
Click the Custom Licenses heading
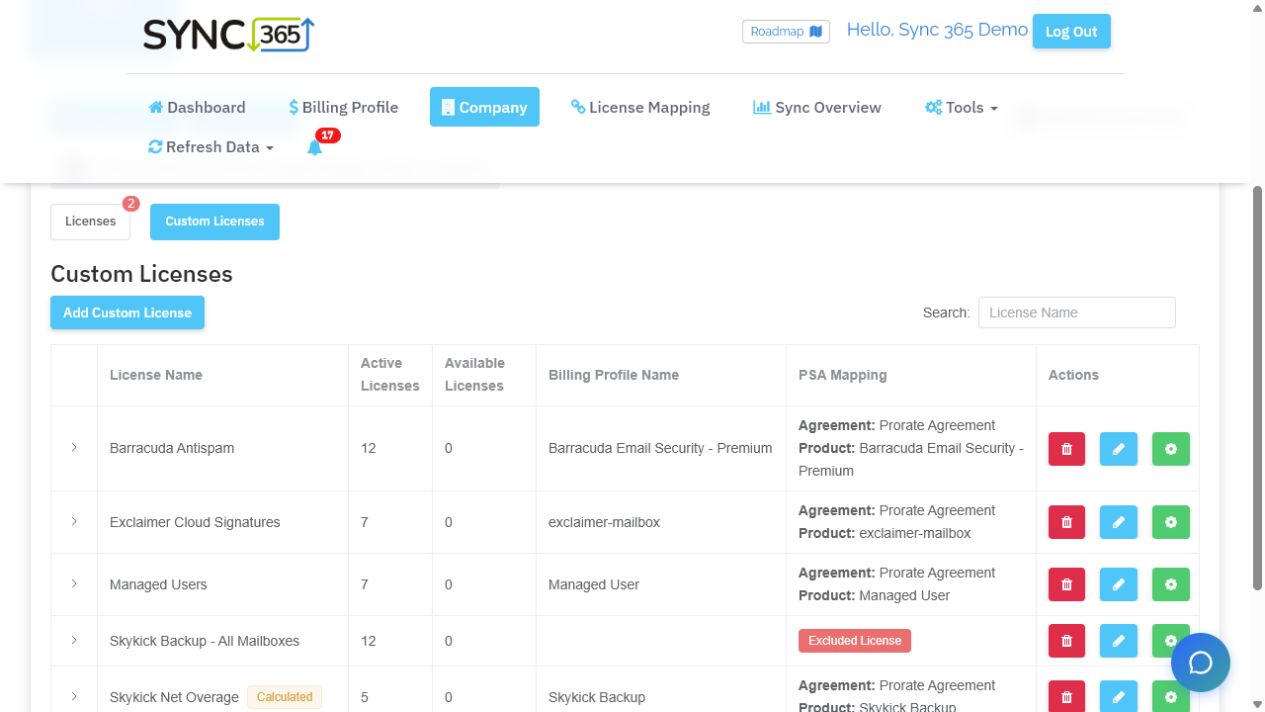(141, 274)
